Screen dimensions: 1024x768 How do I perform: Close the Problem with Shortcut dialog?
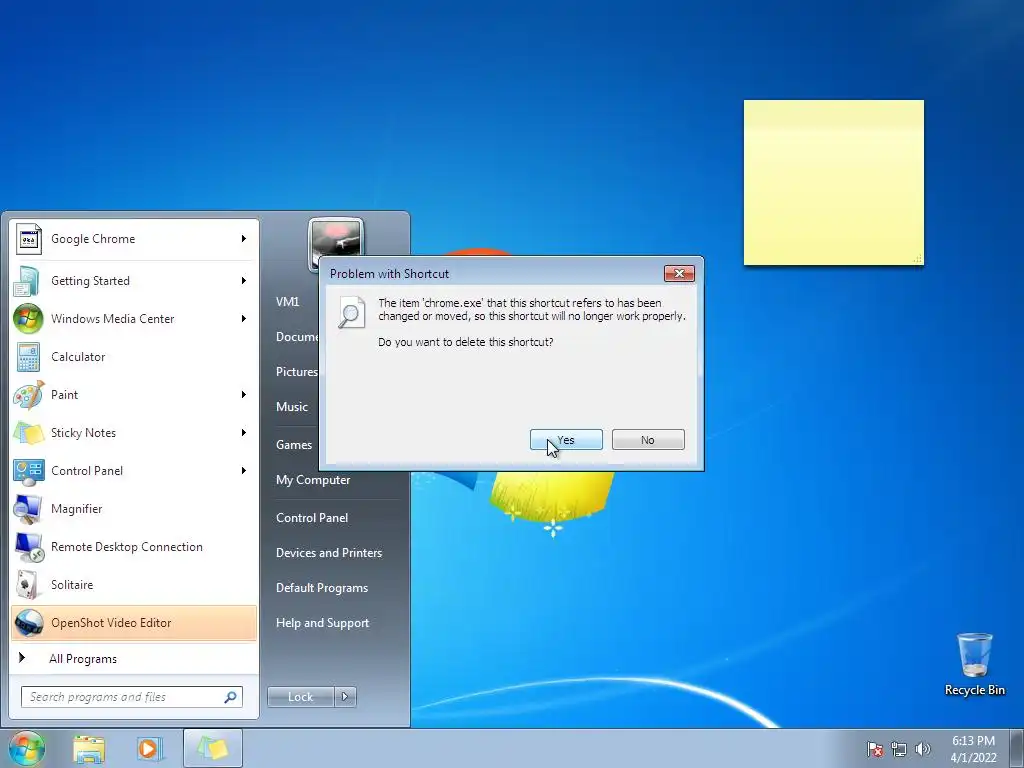click(679, 273)
